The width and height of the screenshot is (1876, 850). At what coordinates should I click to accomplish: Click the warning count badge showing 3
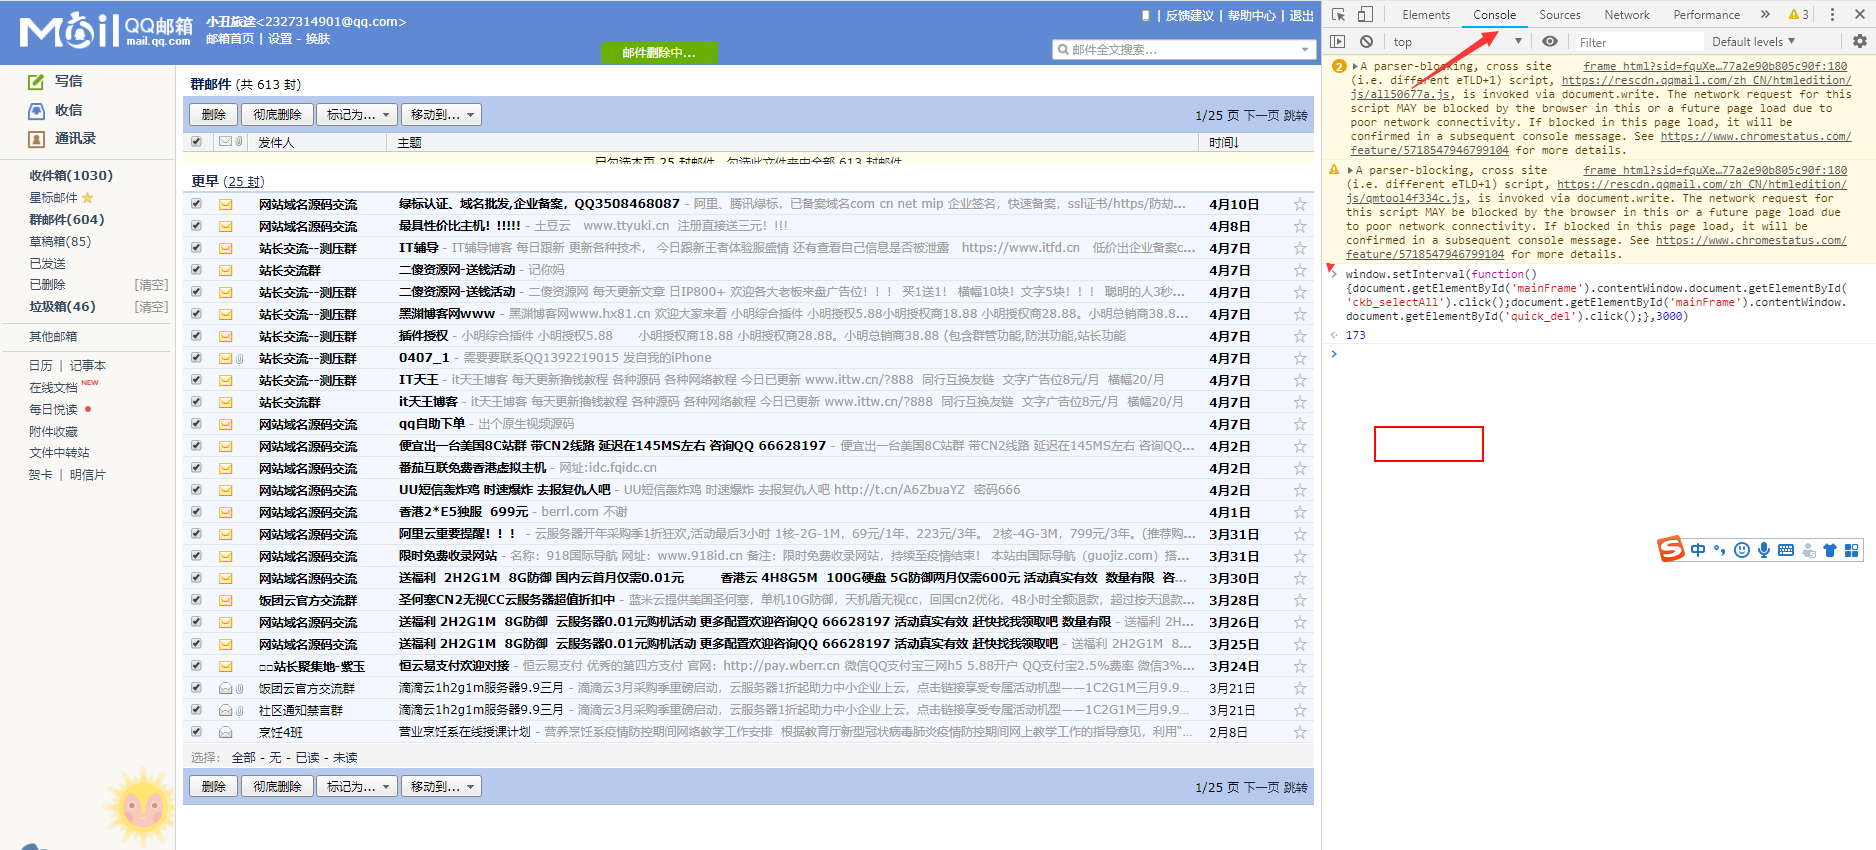(x=1799, y=15)
